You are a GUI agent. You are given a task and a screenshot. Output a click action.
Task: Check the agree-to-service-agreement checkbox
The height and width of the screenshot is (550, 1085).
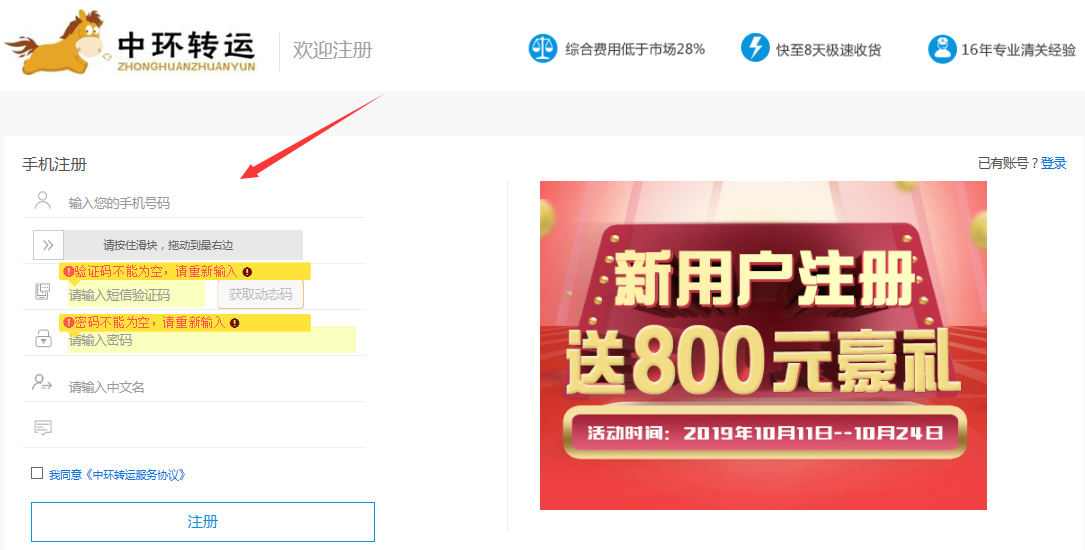(37, 473)
